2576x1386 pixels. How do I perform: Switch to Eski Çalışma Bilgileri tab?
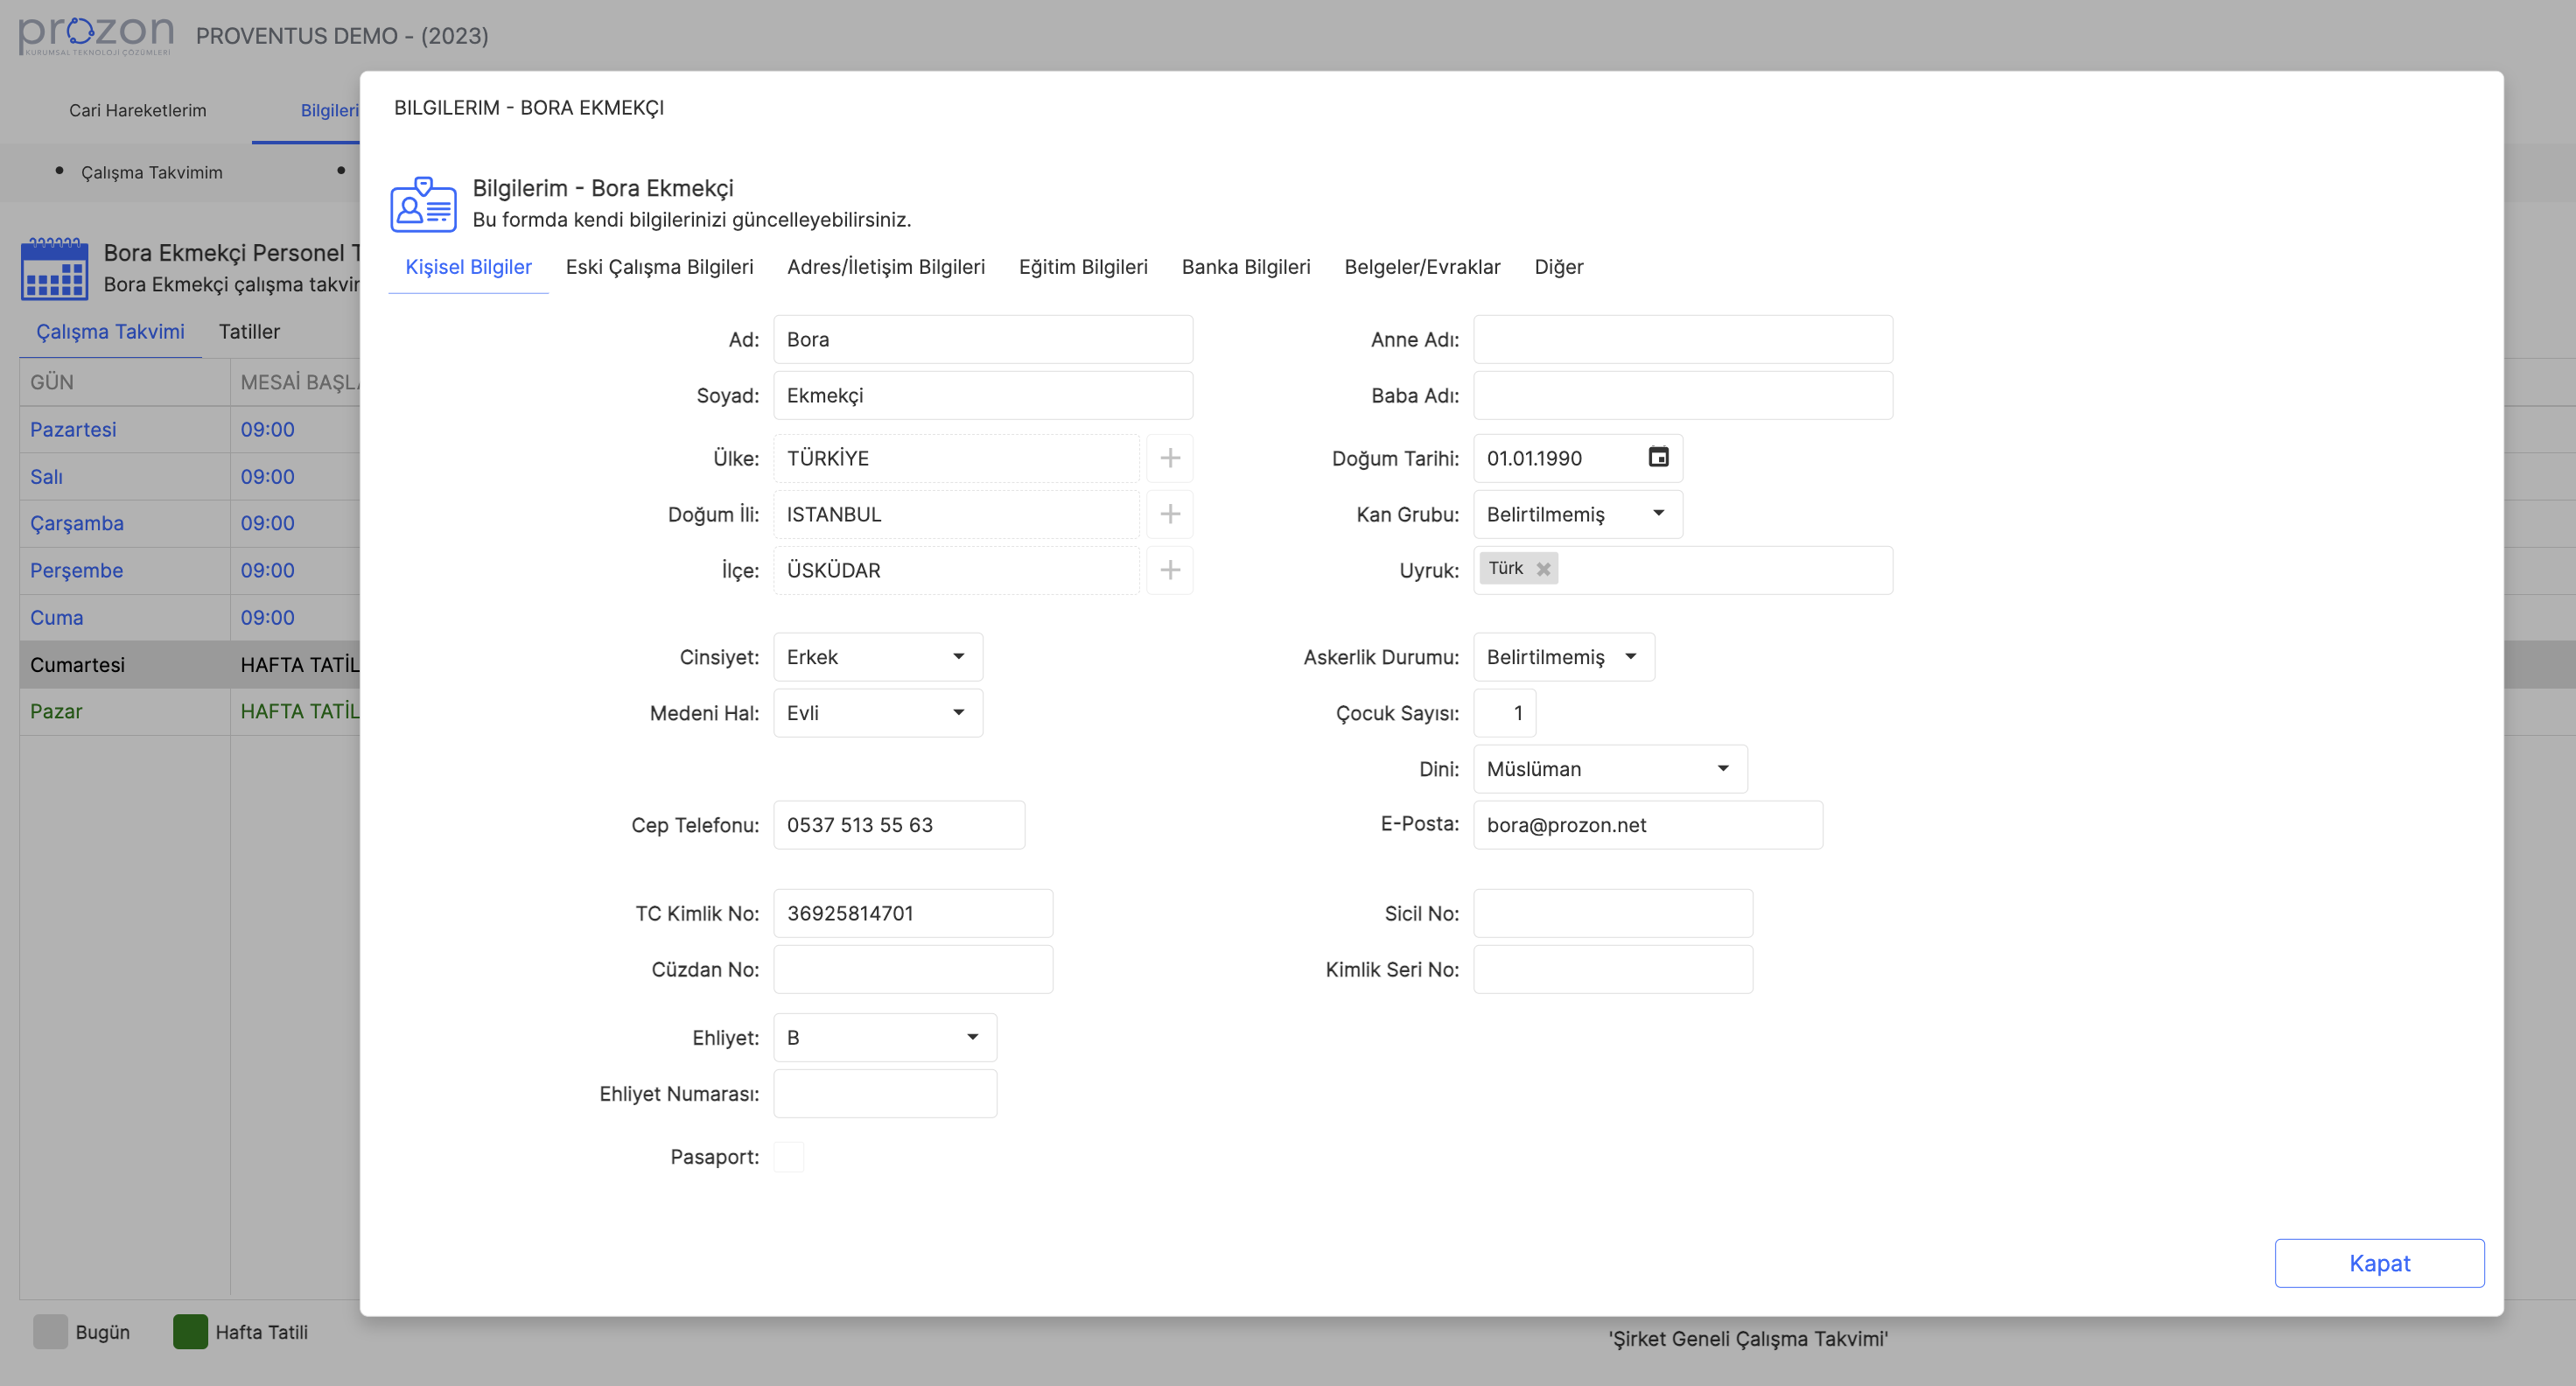click(x=659, y=267)
